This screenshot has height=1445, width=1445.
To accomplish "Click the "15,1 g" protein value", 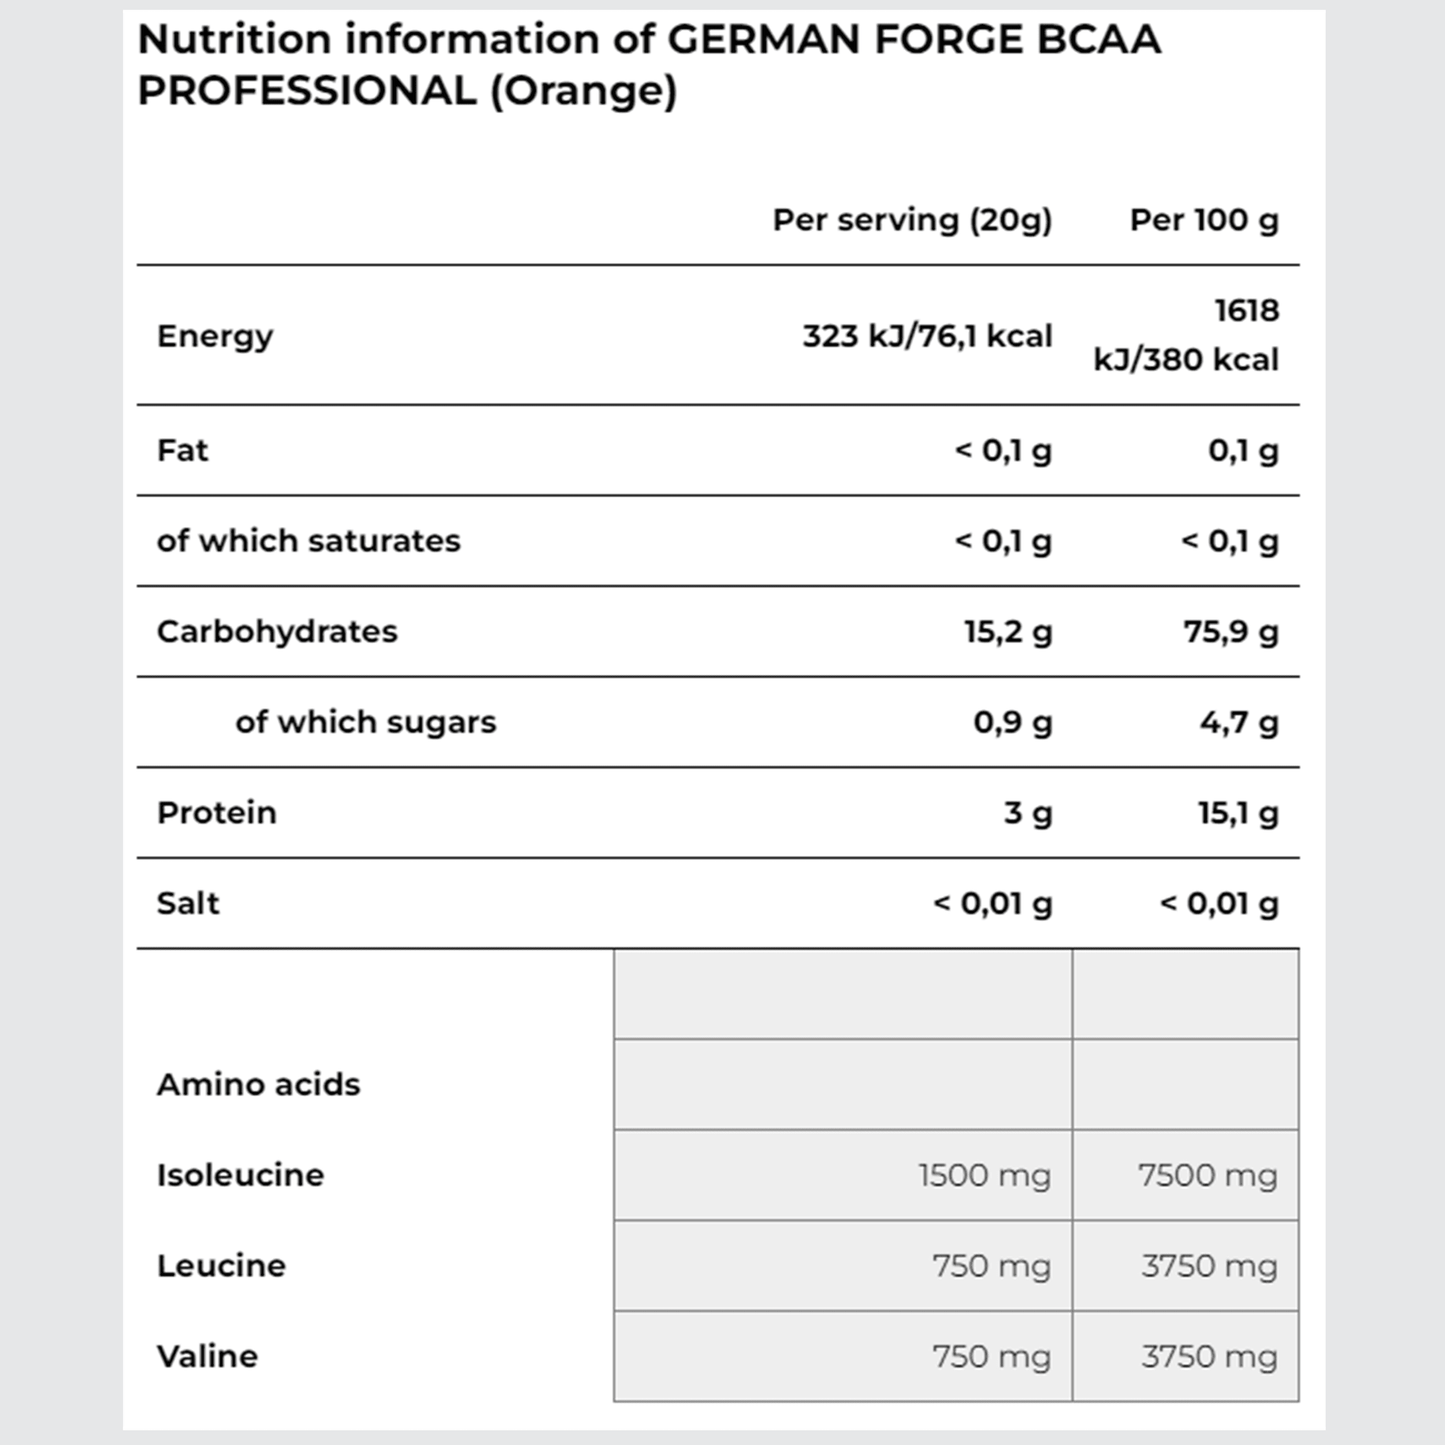I will click(x=1238, y=813).
